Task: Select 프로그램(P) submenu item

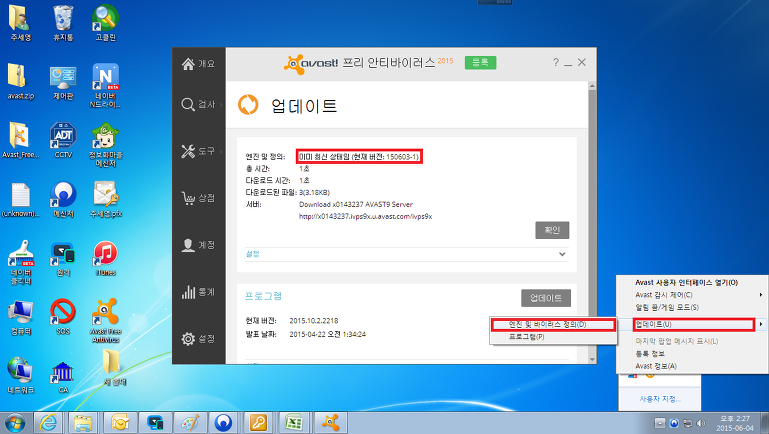Action: 553,337
